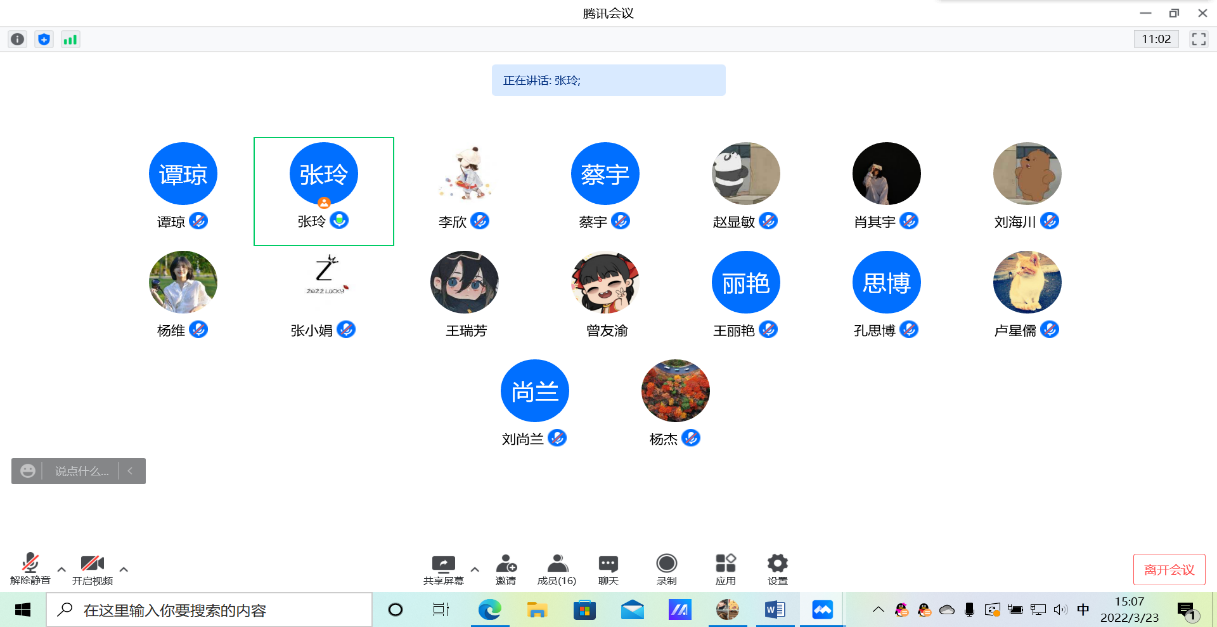Start recording with 录制 button

(666, 568)
